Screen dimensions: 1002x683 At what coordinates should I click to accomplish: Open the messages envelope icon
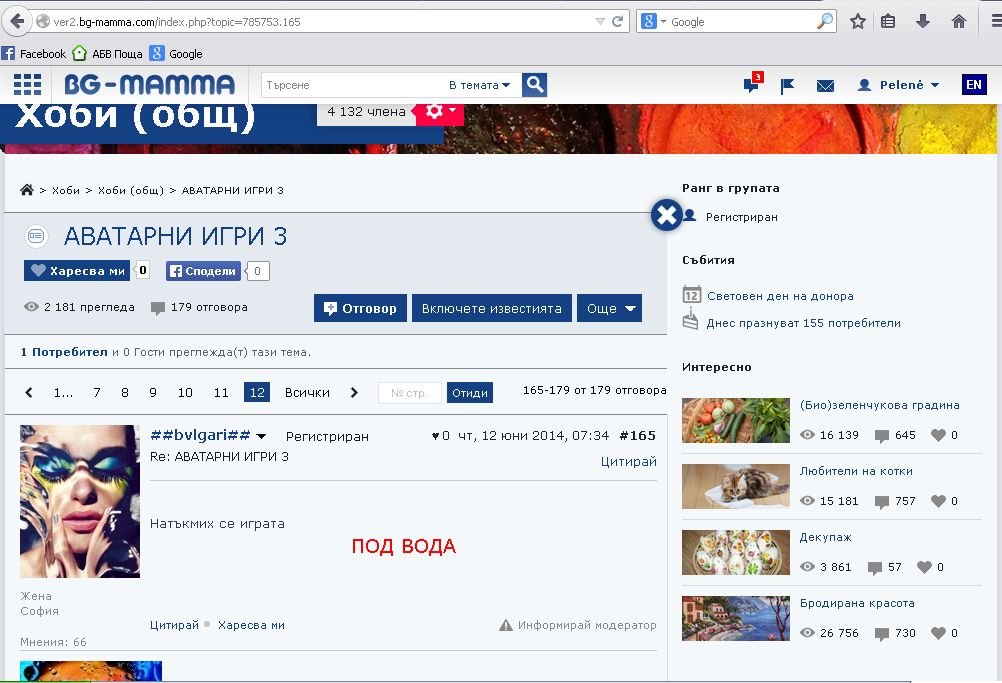click(825, 86)
